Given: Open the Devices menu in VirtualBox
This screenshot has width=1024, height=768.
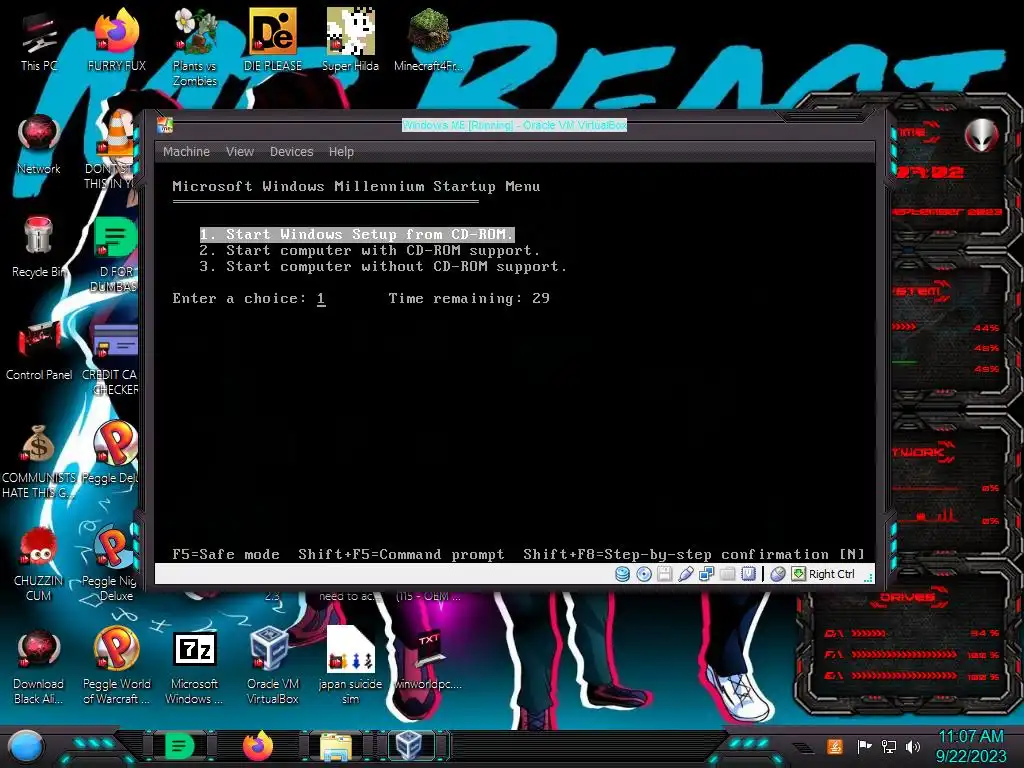Looking at the screenshot, I should 291,152.
